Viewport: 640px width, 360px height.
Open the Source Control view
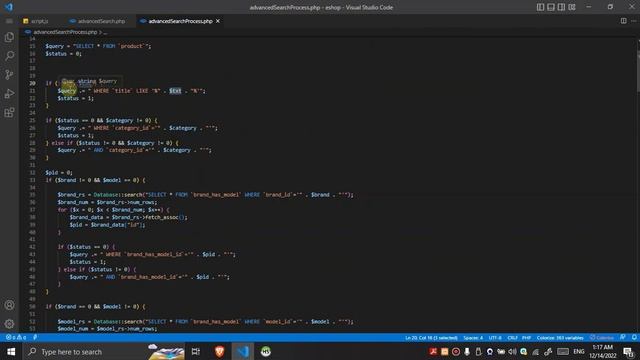tap(9, 74)
